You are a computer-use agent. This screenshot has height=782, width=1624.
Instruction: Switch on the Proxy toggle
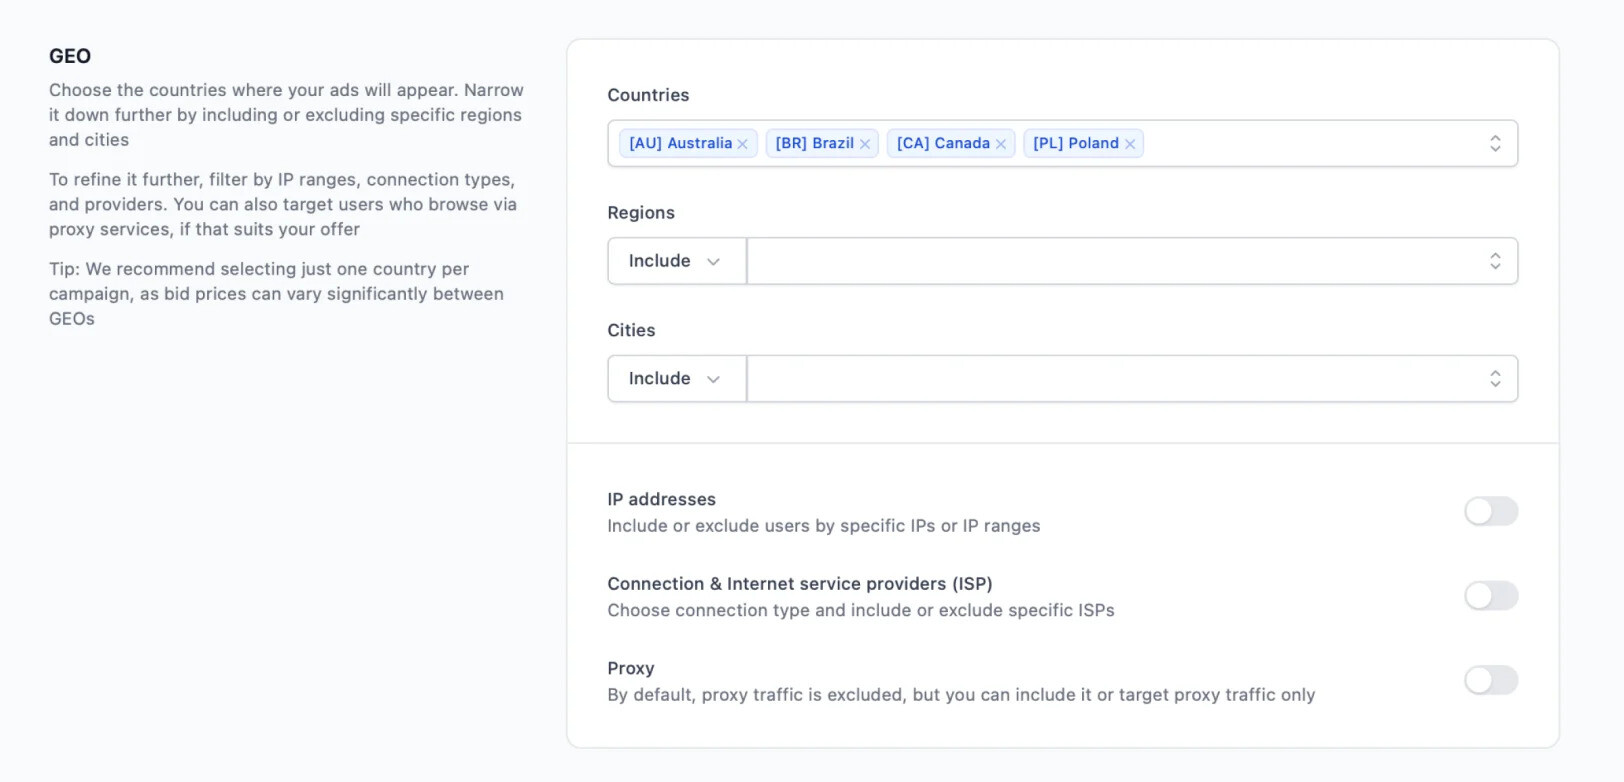1491,680
